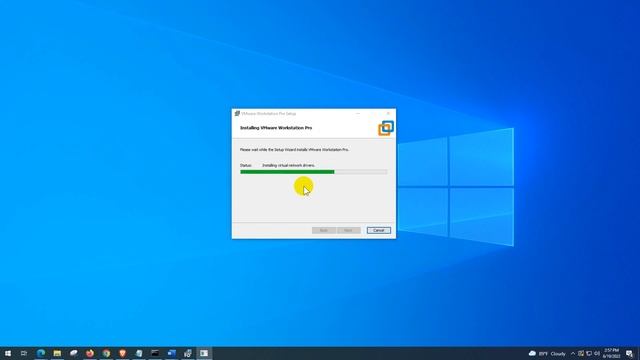Open File Explorer from the taskbar

click(57, 353)
